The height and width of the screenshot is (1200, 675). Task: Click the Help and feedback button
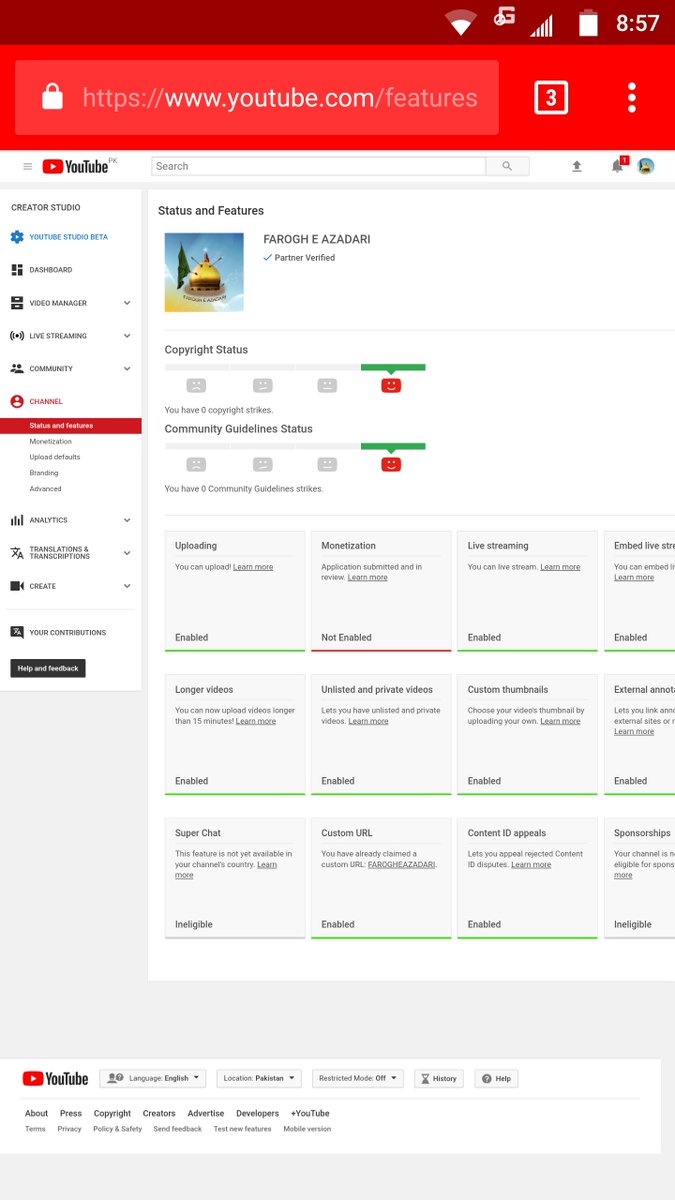48,668
